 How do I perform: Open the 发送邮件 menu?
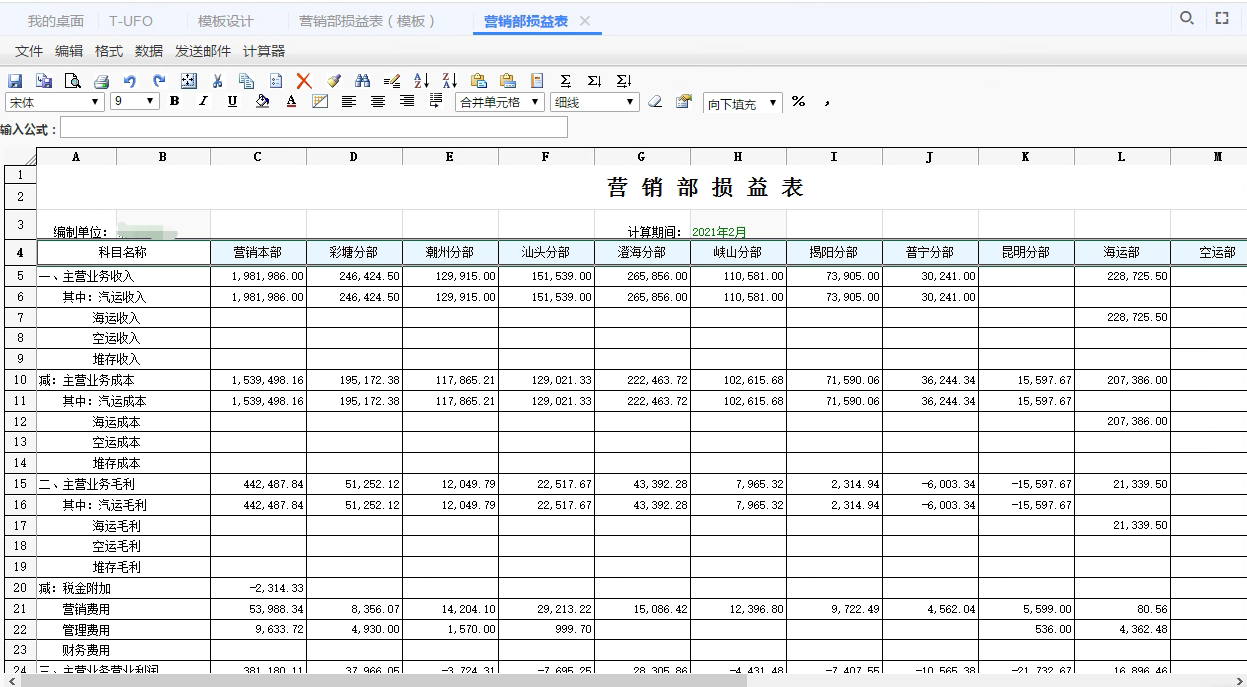click(x=203, y=51)
